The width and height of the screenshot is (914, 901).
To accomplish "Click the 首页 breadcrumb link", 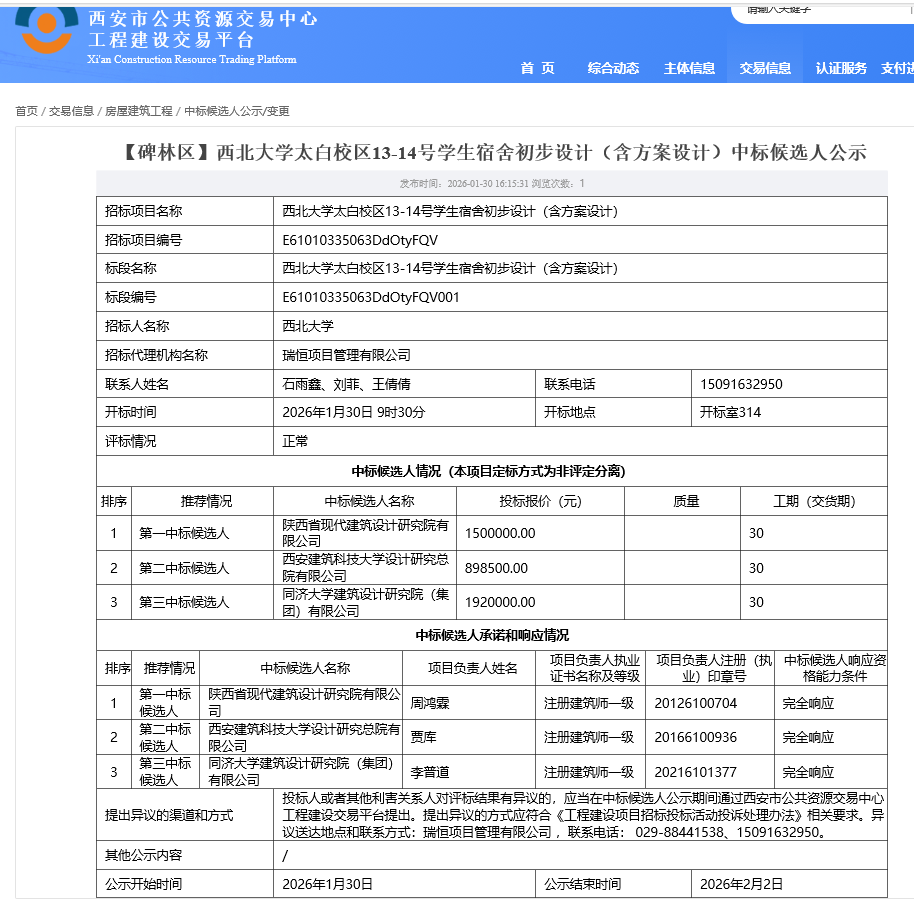I will coord(26,111).
